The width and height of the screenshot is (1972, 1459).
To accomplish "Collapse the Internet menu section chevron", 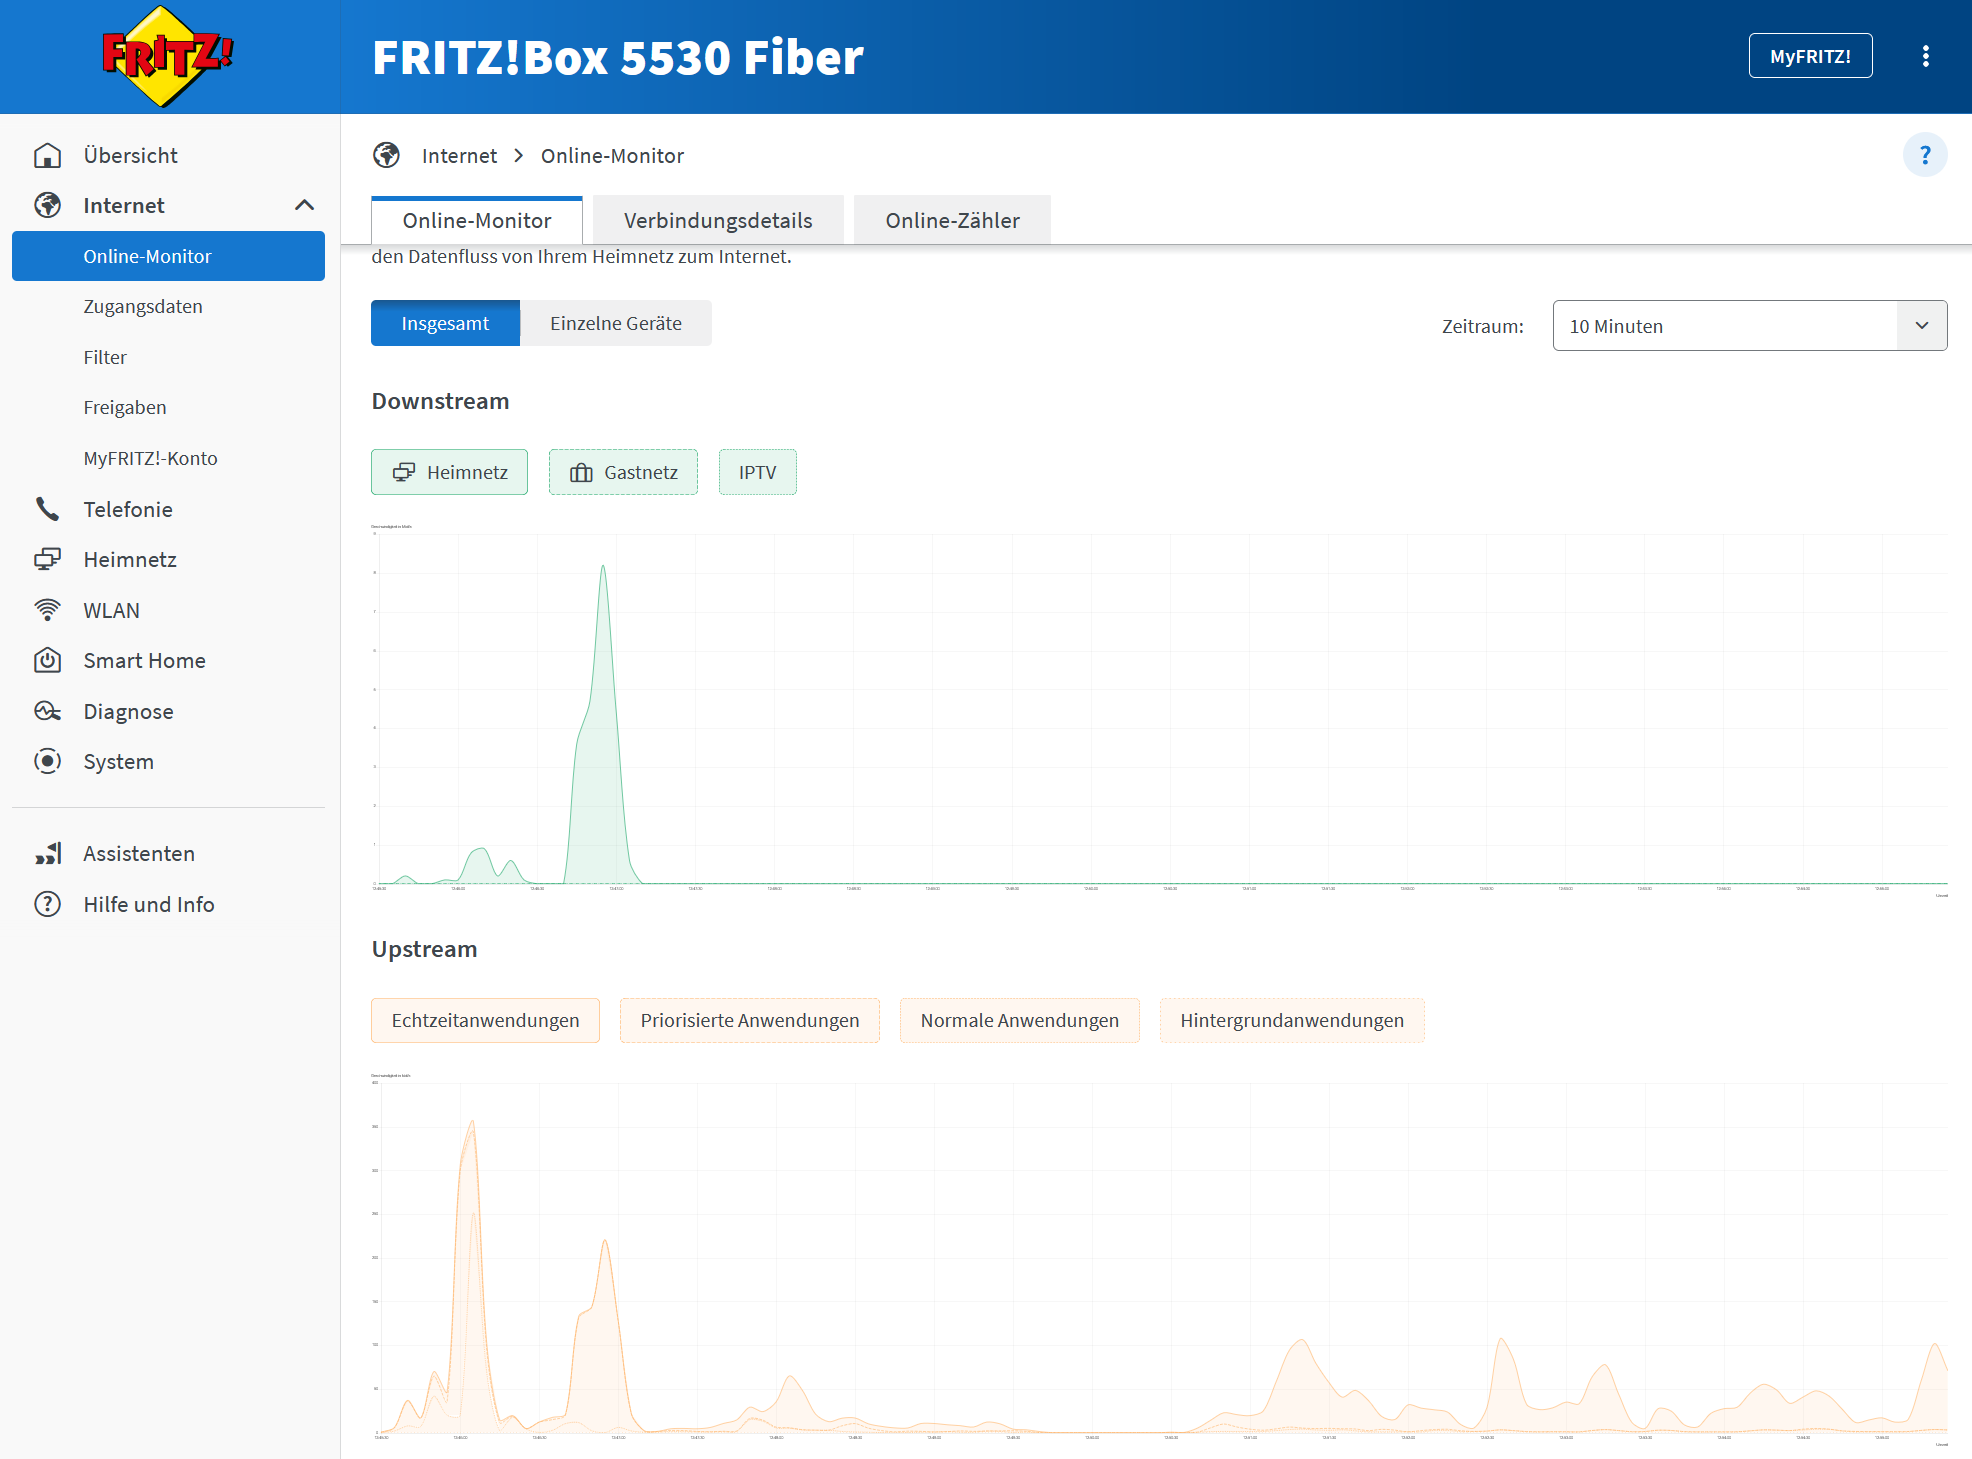I will (x=305, y=205).
